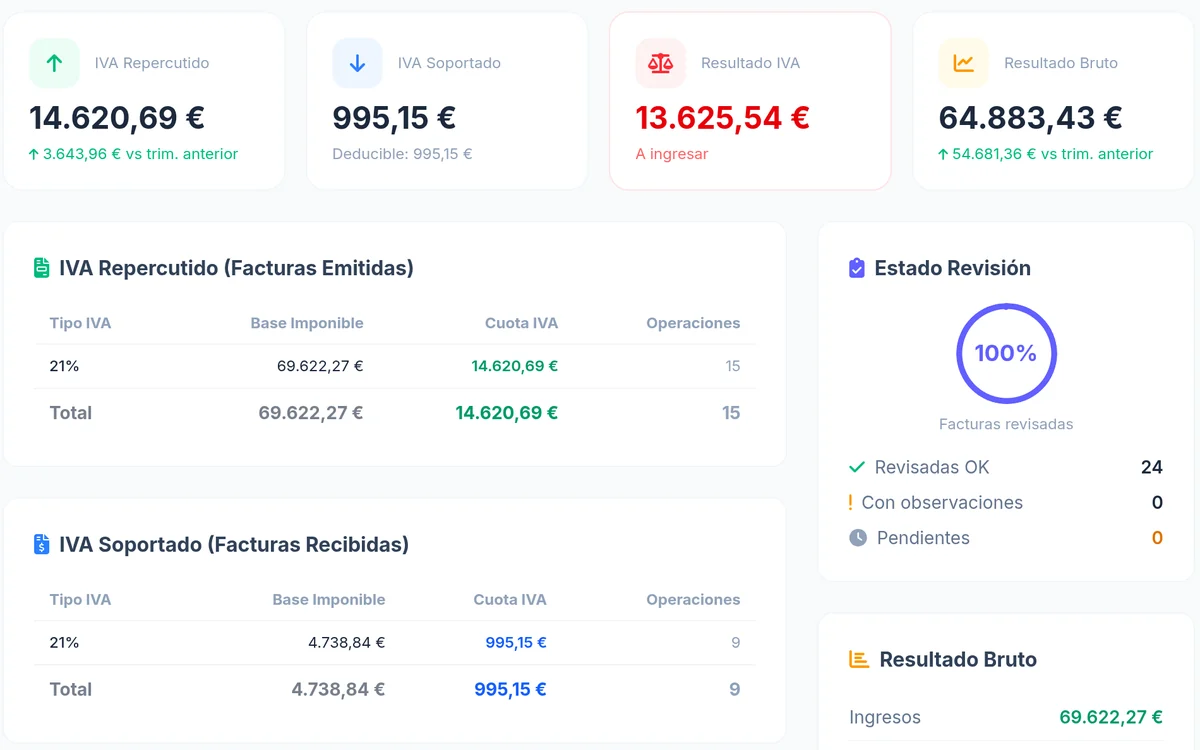Click the 4.738,84 € base in the 21% recibidas row
This screenshot has width=1200, height=750.
coord(346,643)
